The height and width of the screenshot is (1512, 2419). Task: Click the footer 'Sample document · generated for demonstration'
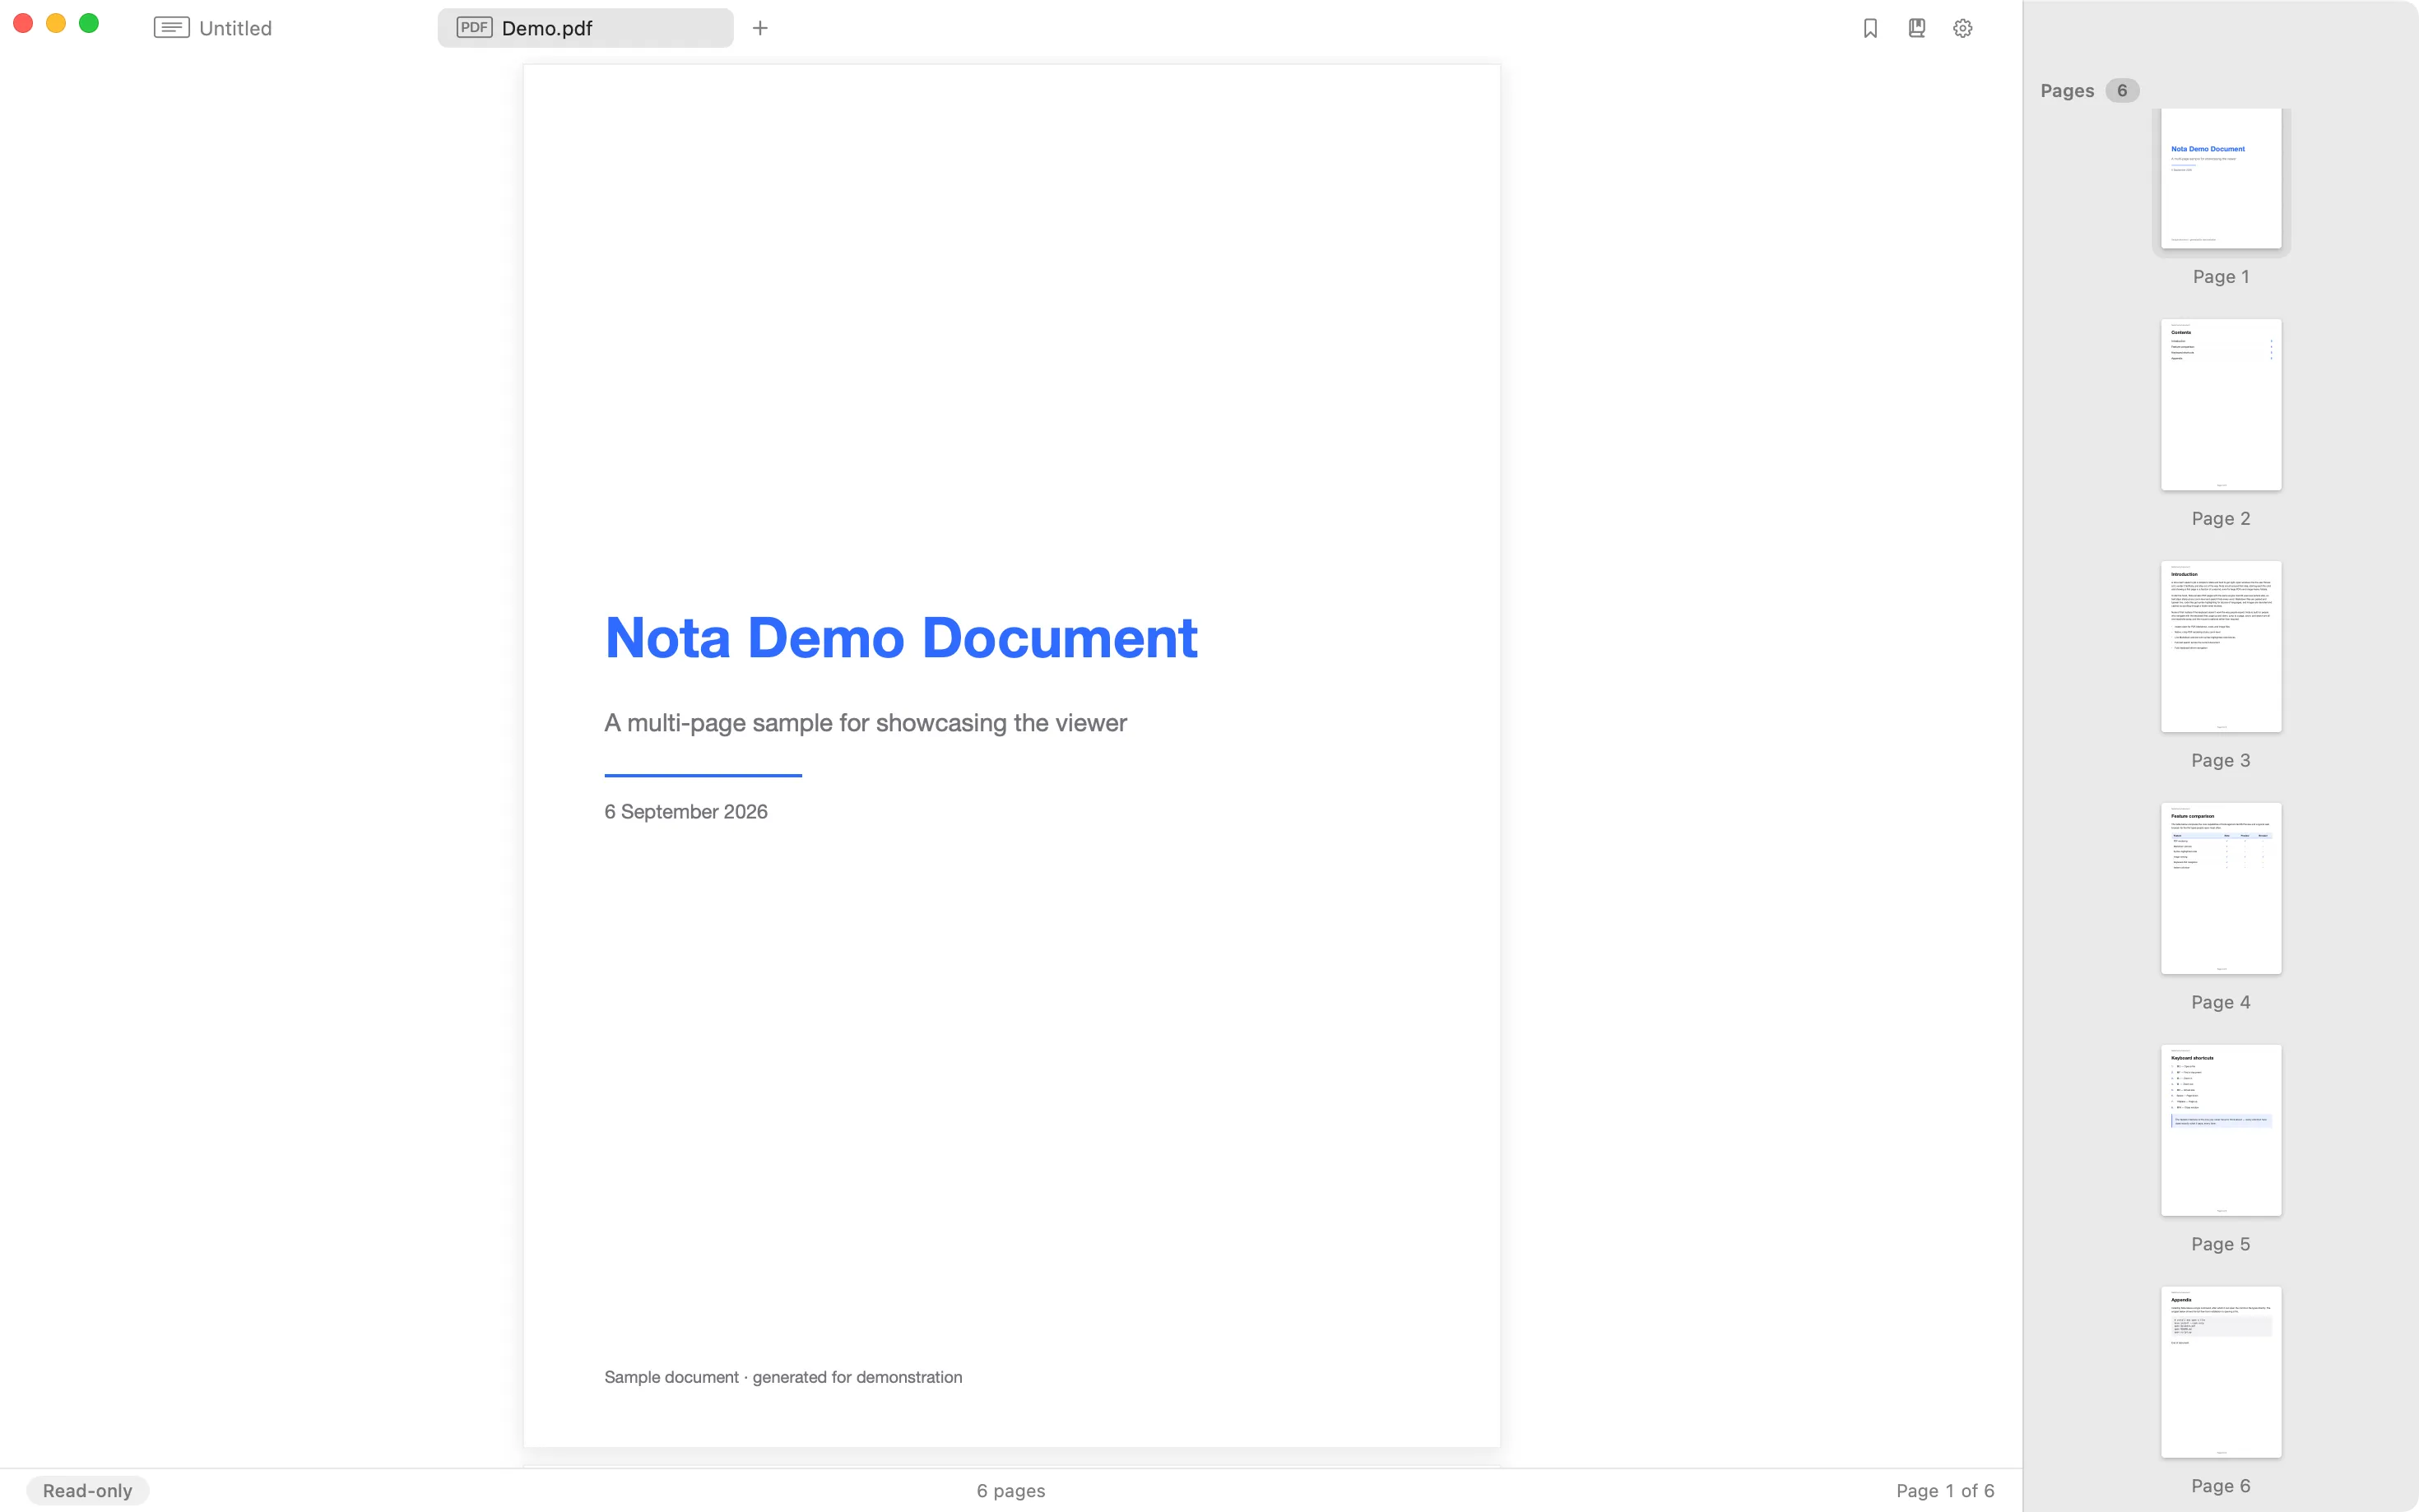[x=783, y=1377]
